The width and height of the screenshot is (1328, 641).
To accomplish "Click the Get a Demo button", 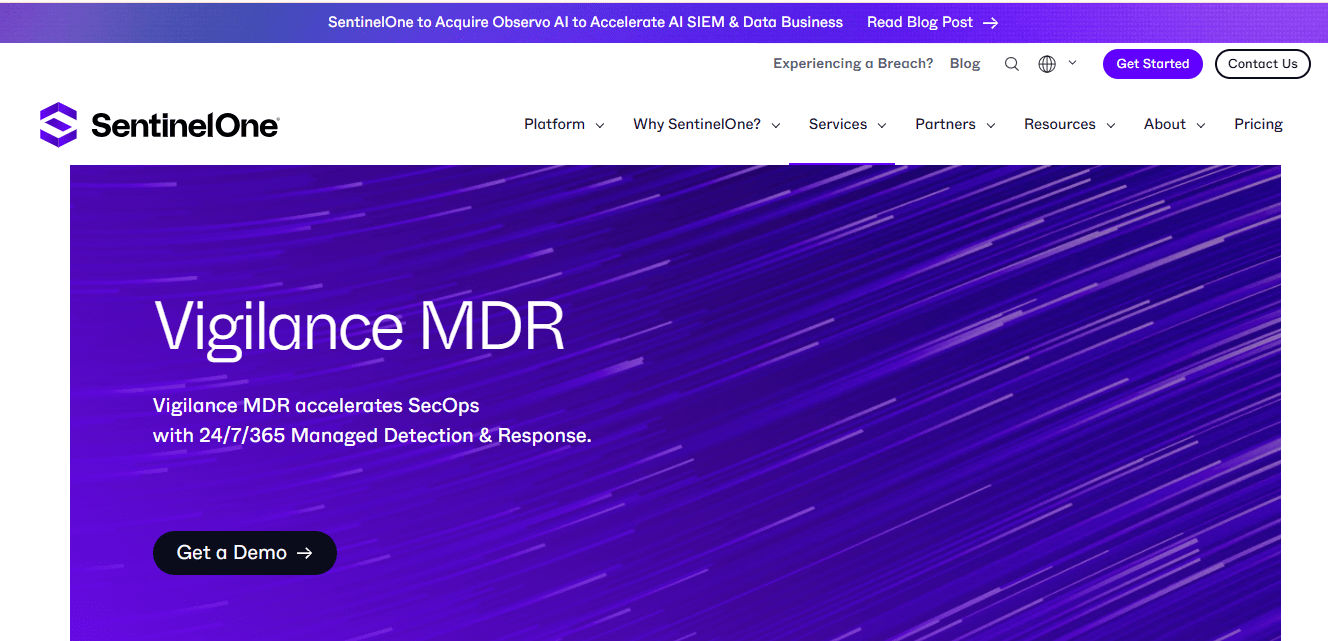I will [x=245, y=553].
